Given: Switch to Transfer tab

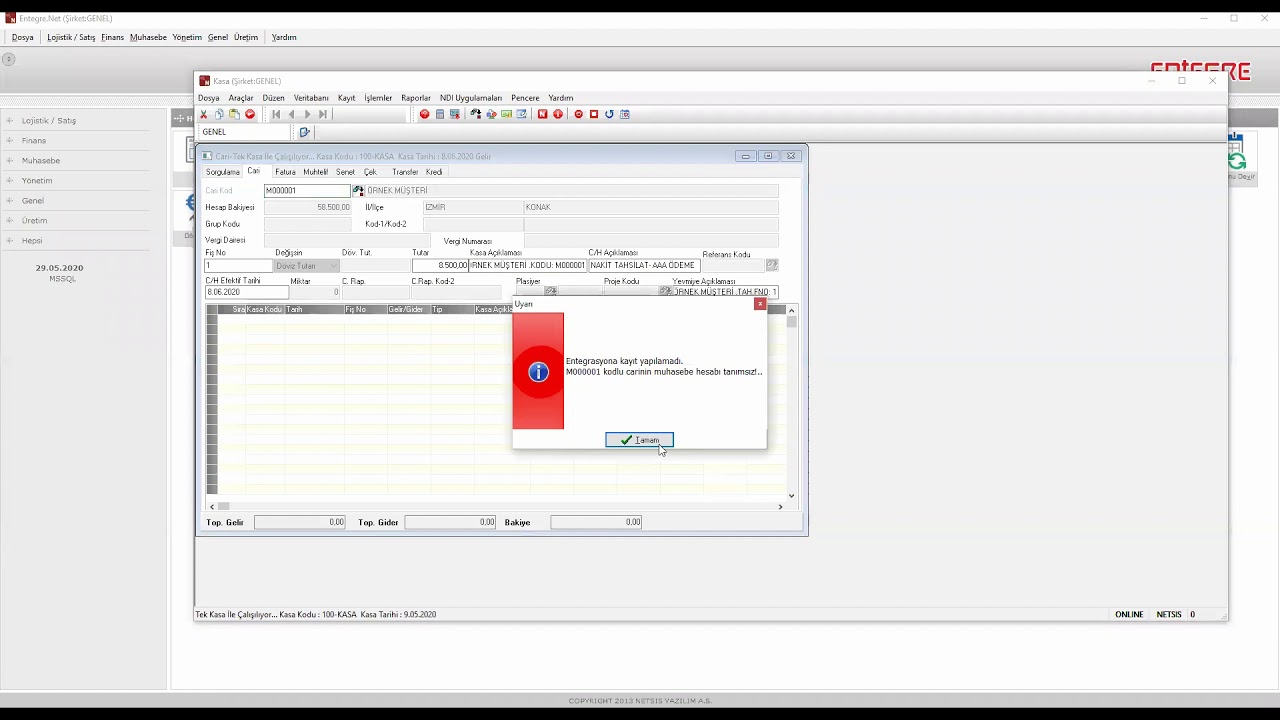Looking at the screenshot, I should tap(405, 172).
